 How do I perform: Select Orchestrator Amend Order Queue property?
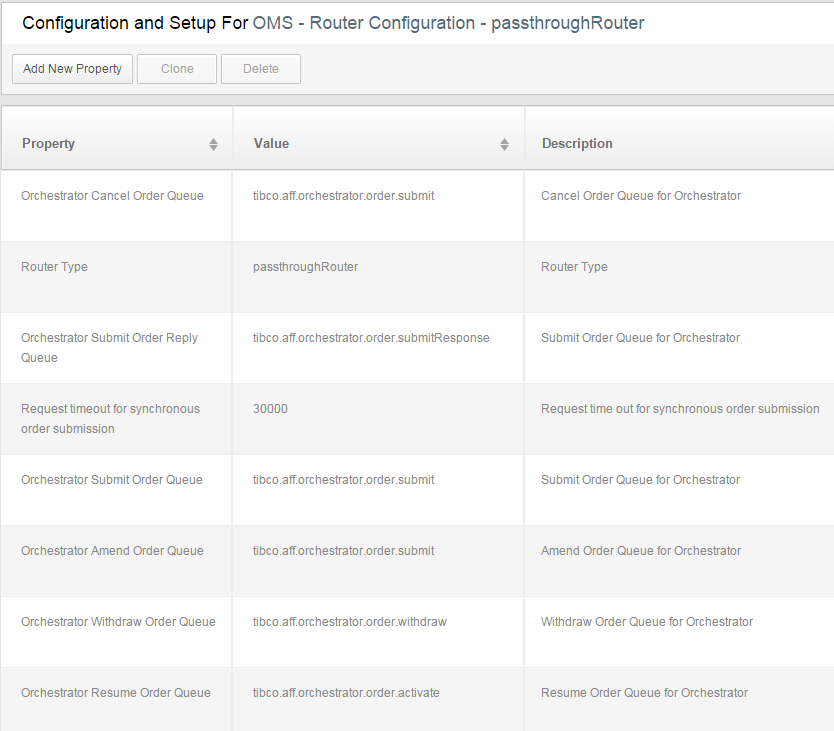click(x=112, y=551)
